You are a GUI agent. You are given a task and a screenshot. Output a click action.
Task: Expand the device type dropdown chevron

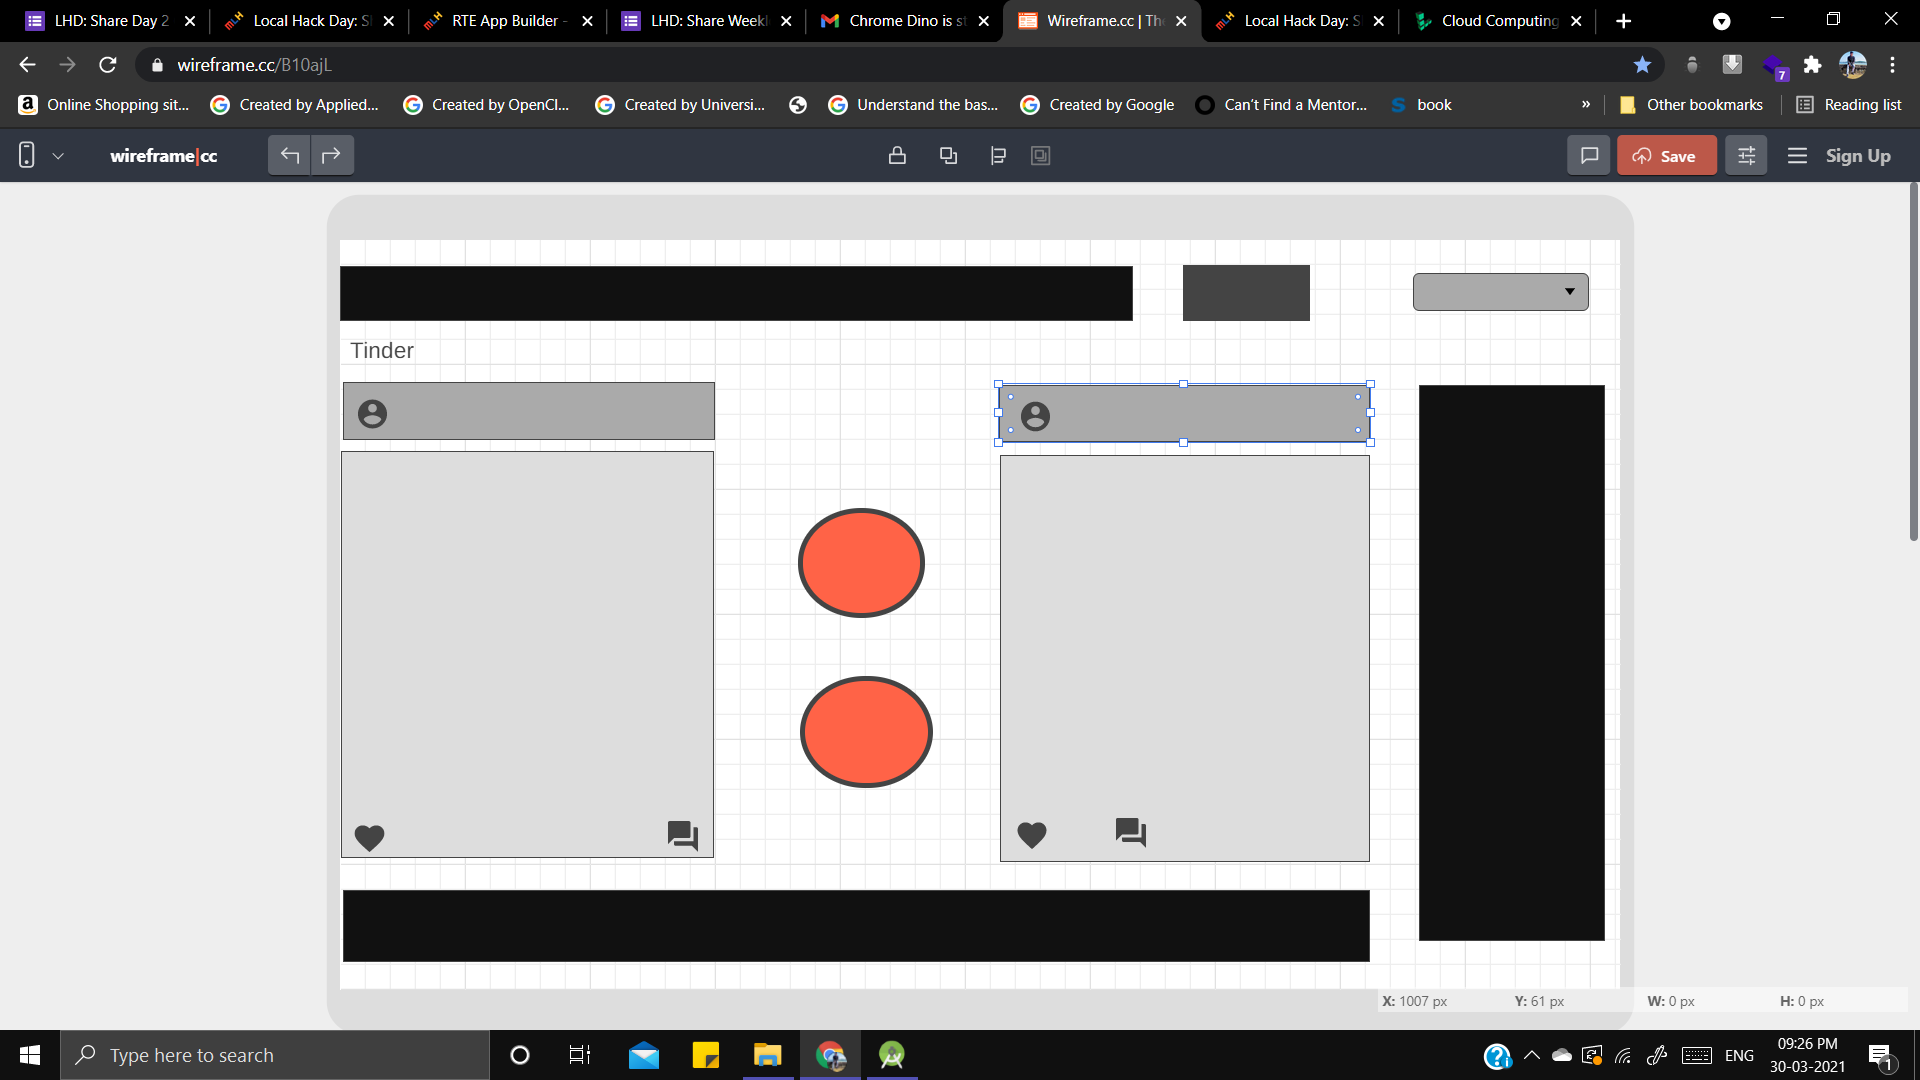58,155
